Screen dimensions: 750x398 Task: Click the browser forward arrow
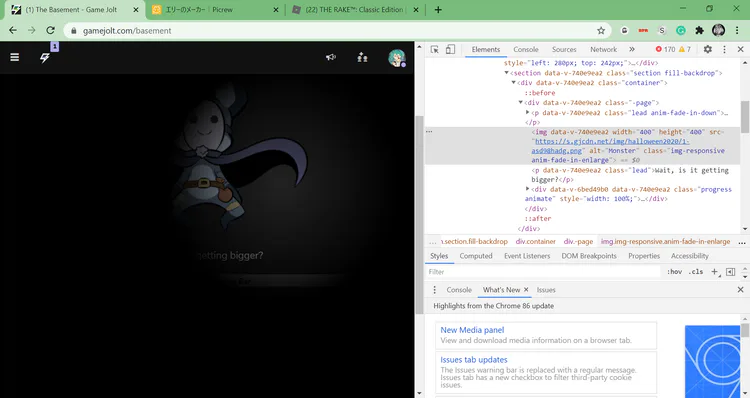pos(32,30)
